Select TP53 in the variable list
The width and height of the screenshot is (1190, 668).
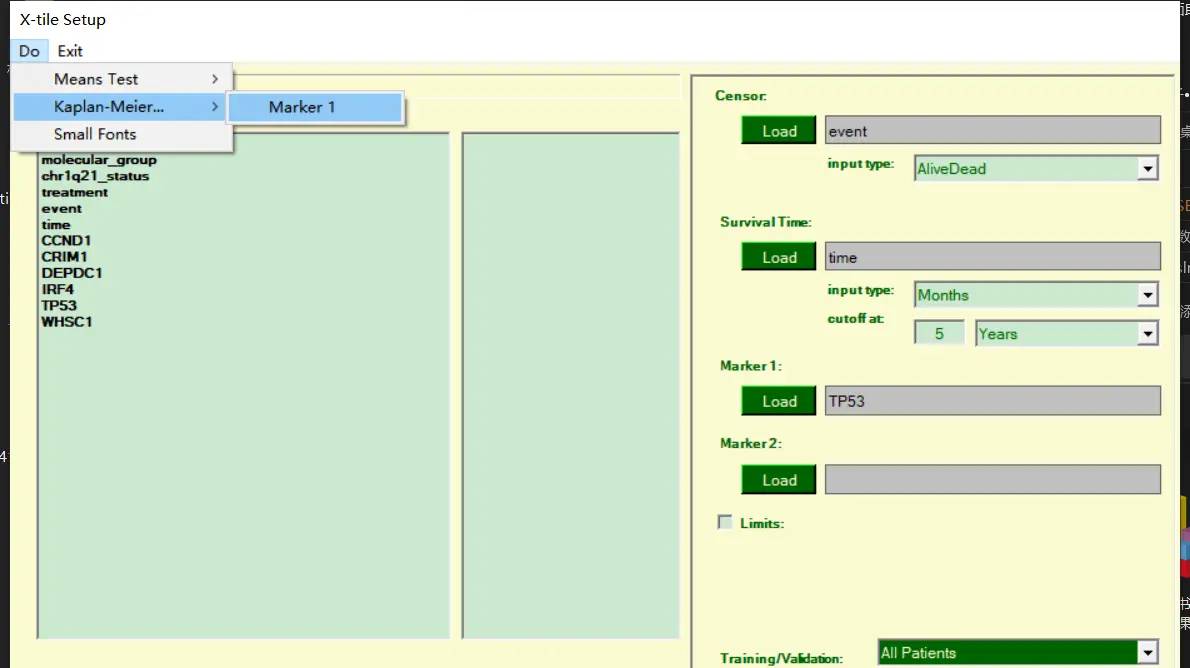[x=59, y=305]
